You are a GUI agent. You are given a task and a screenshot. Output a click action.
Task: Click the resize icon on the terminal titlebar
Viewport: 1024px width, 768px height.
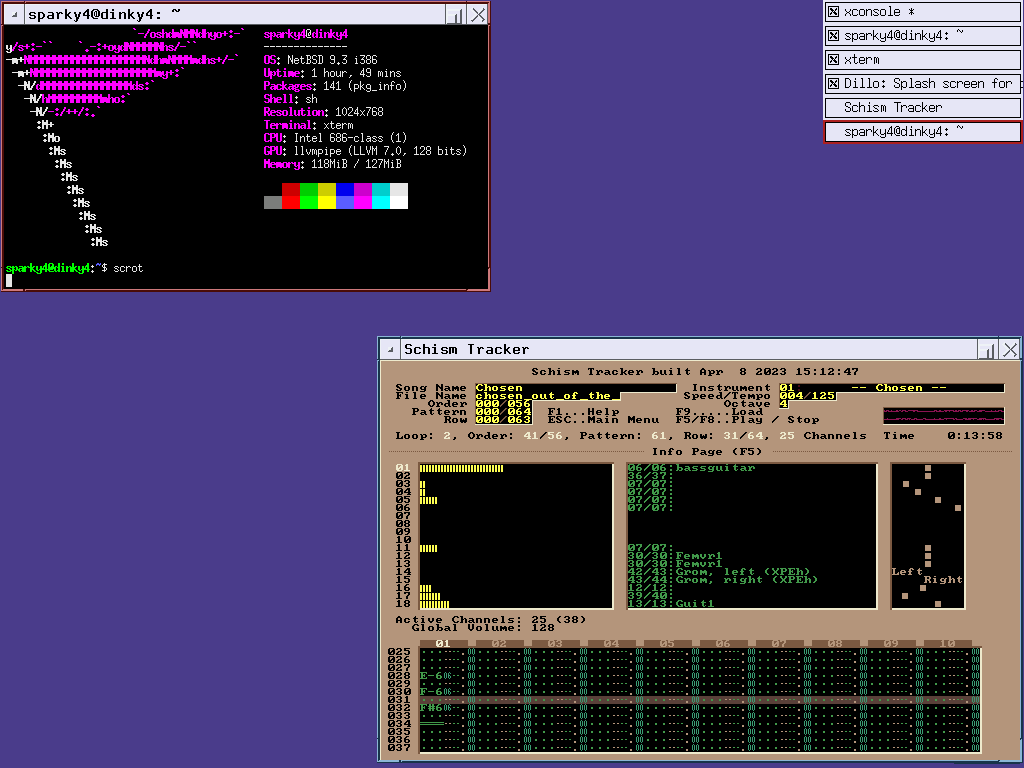coord(455,15)
